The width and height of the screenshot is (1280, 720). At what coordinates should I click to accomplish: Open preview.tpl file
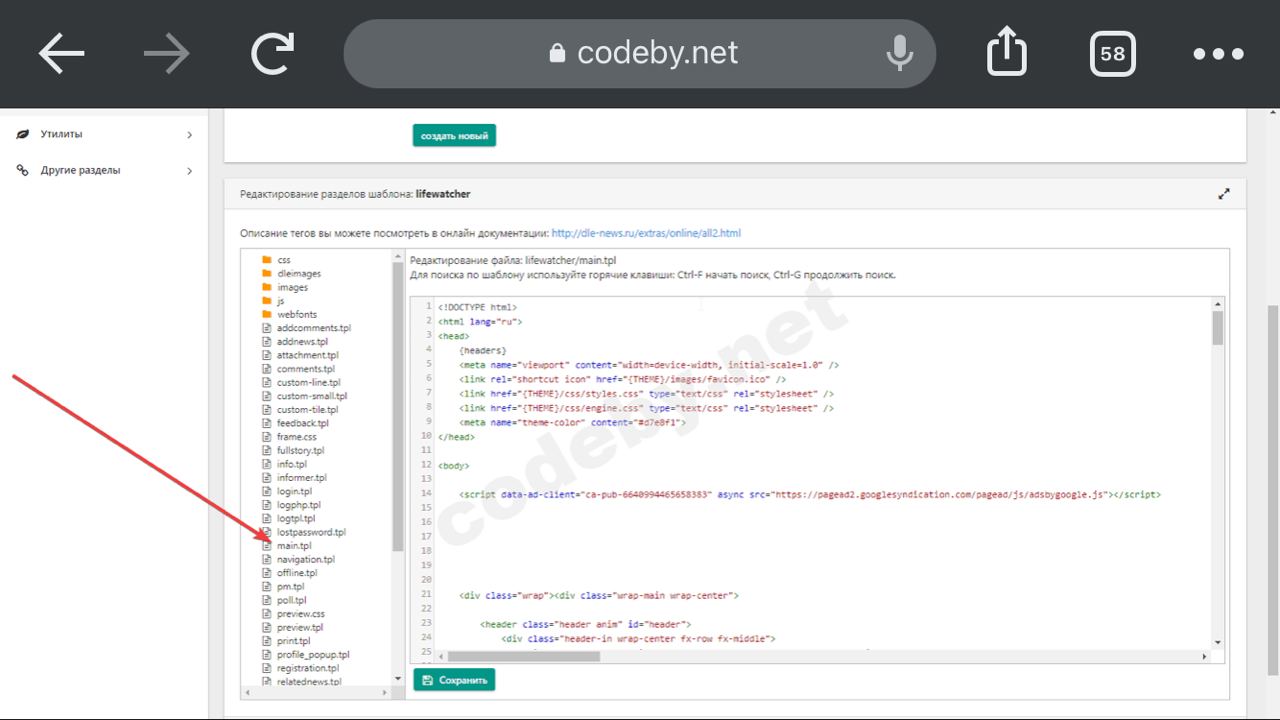pyautogui.click(x=300, y=628)
